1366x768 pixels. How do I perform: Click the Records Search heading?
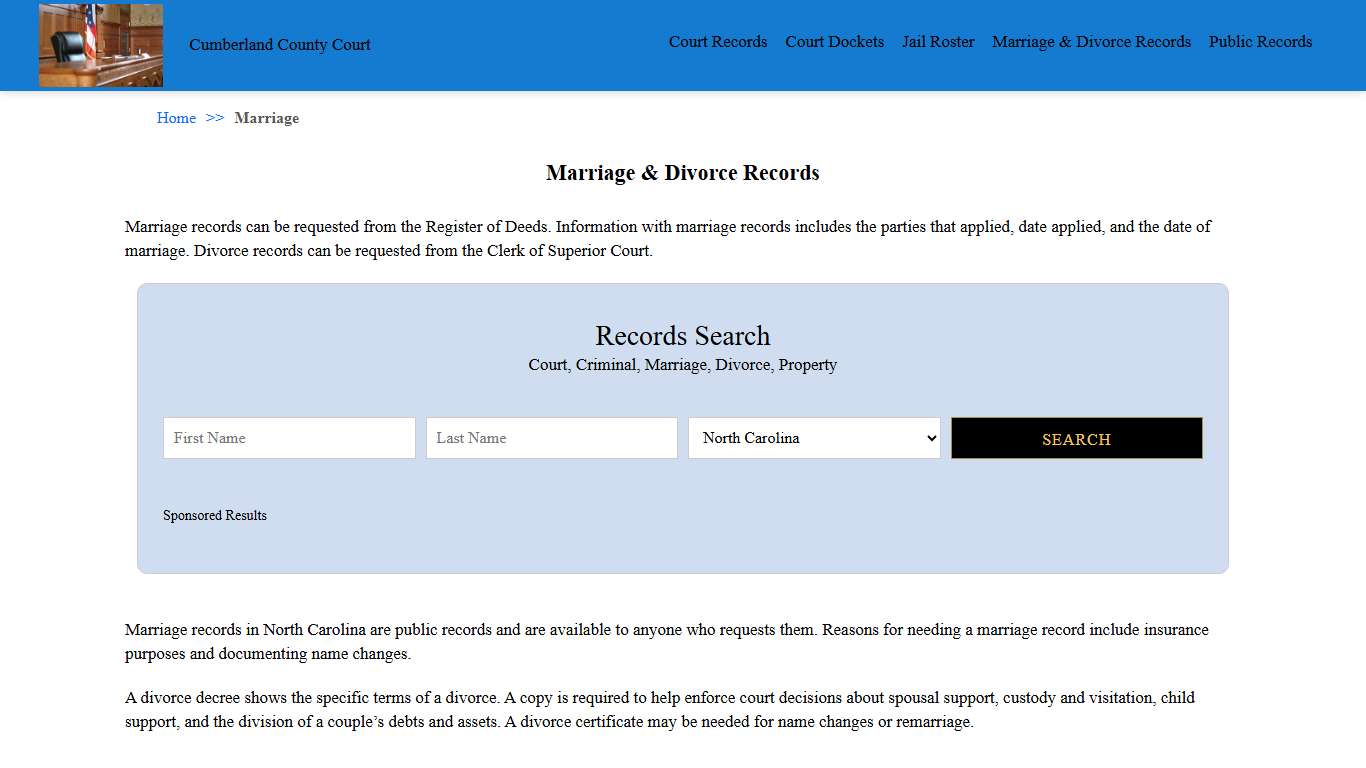682,336
